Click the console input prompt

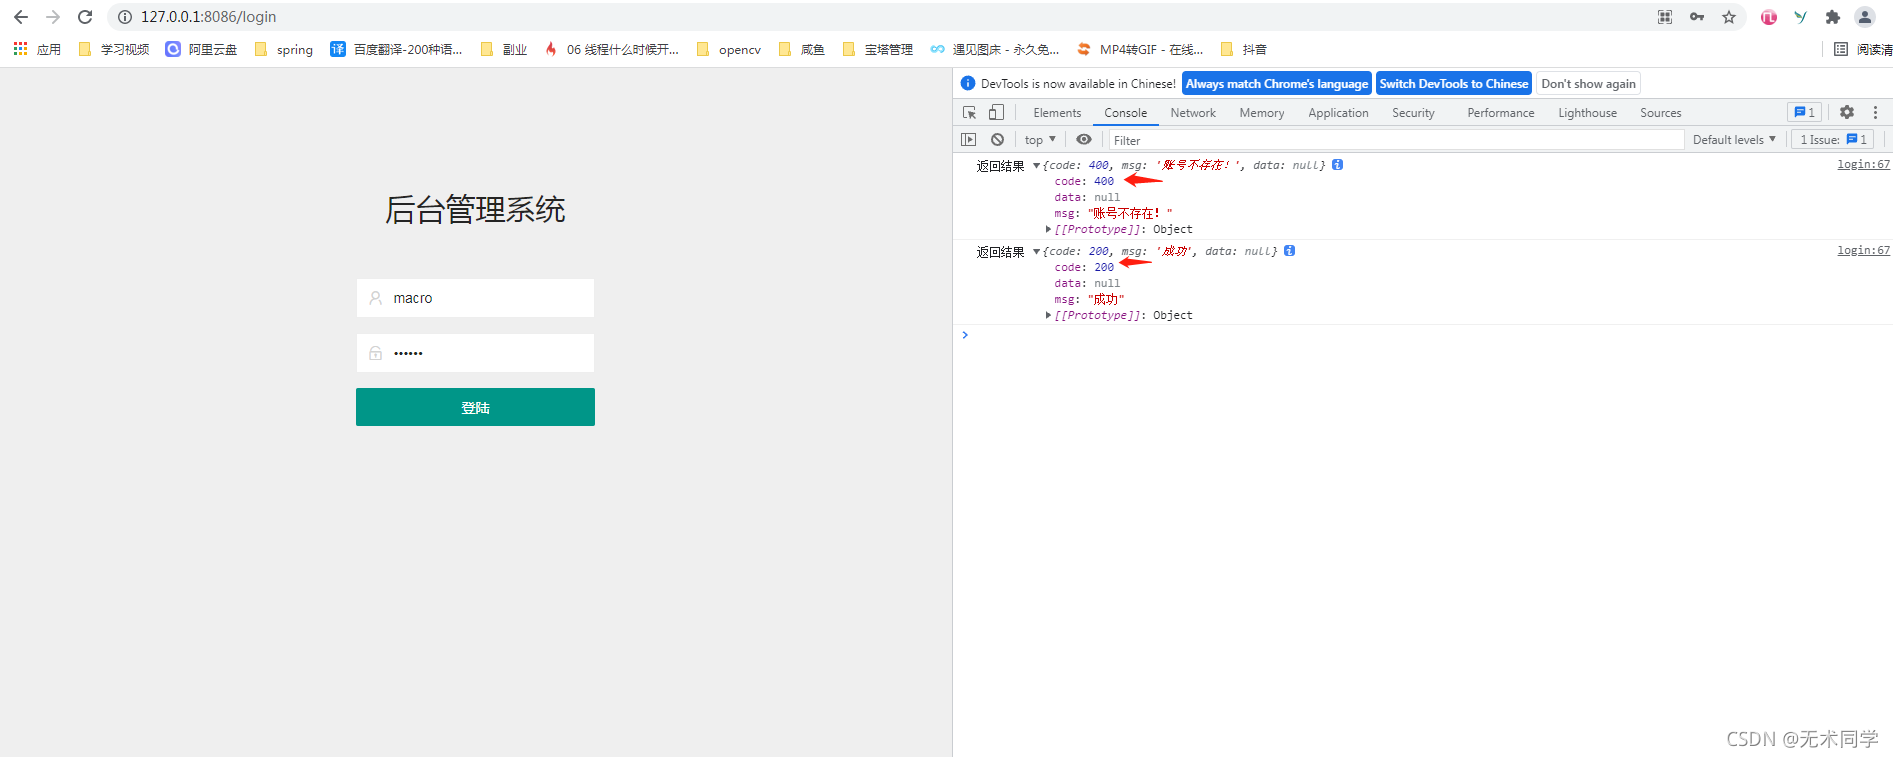tap(1422, 335)
